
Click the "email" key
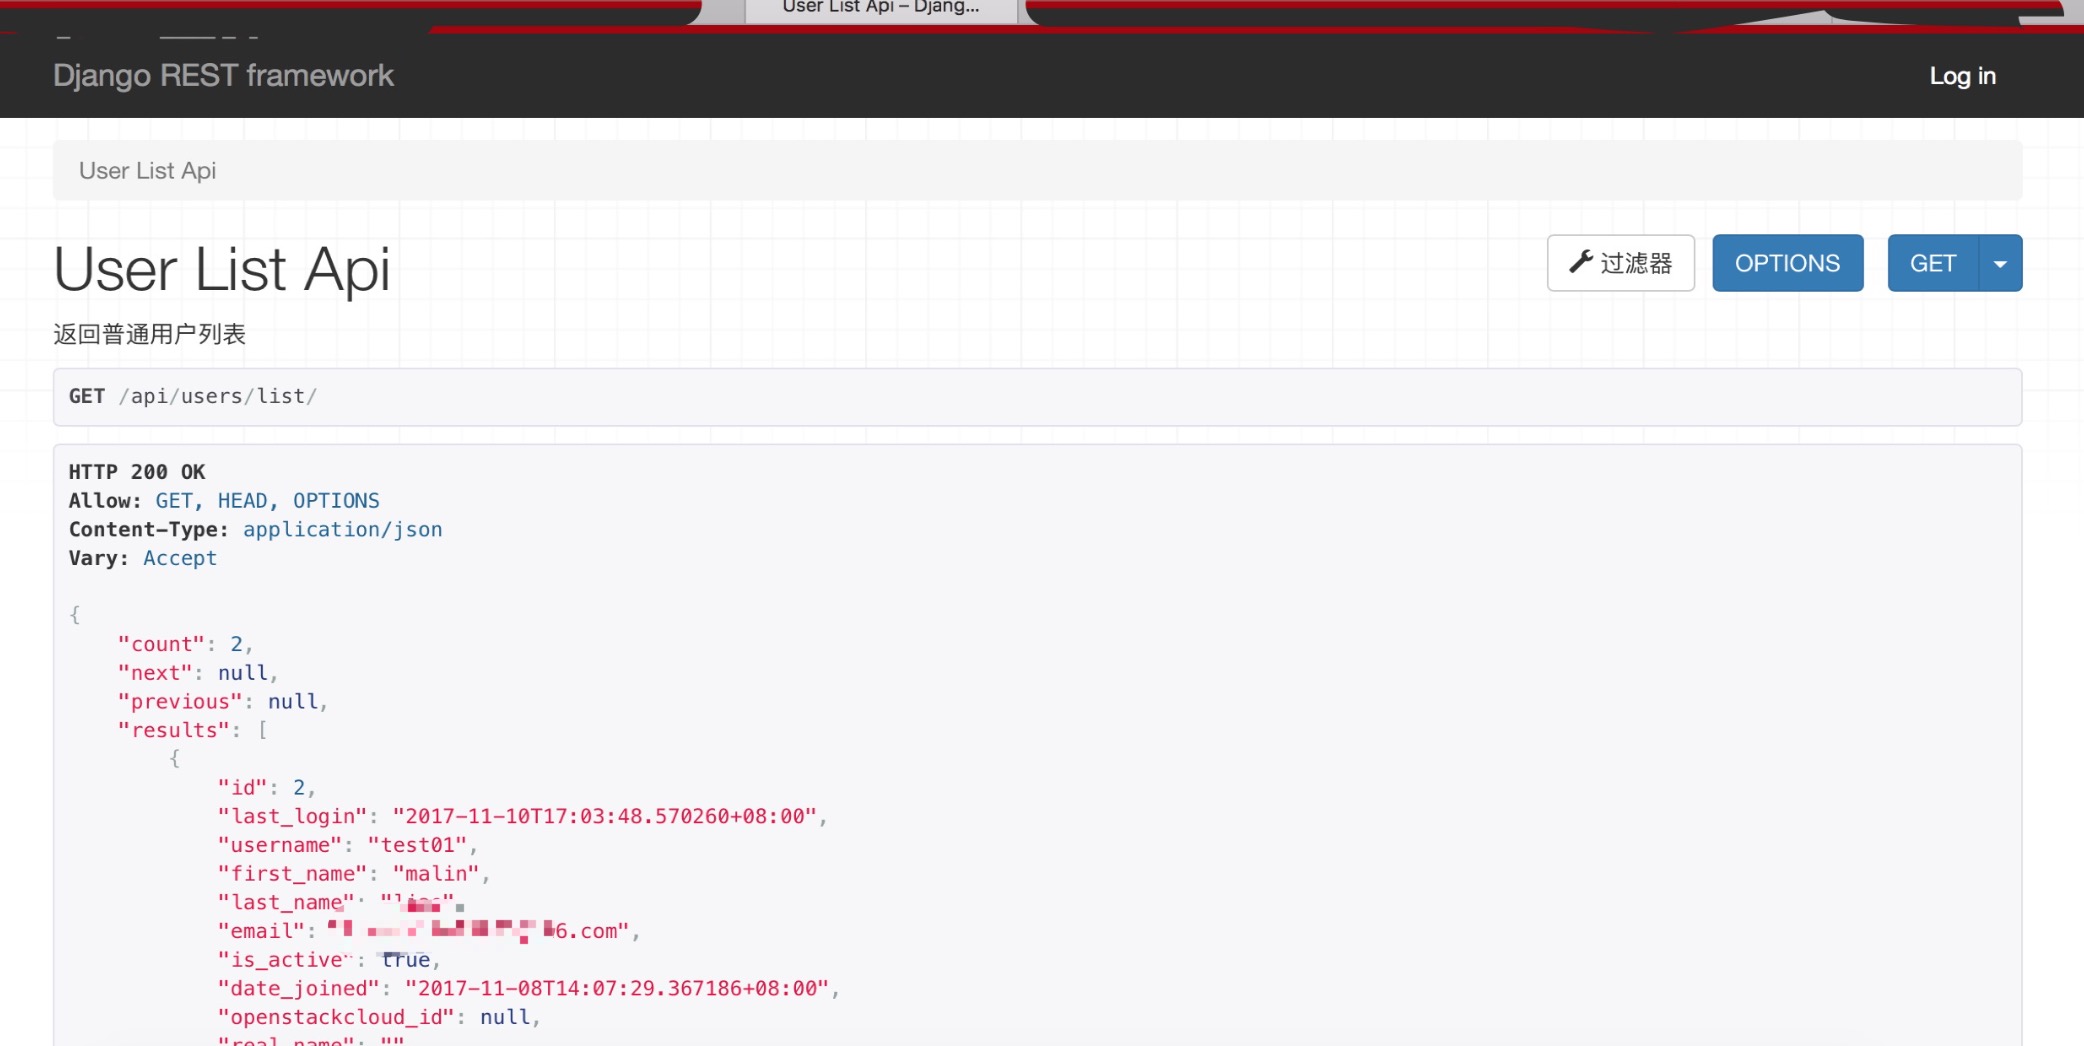tap(262, 932)
